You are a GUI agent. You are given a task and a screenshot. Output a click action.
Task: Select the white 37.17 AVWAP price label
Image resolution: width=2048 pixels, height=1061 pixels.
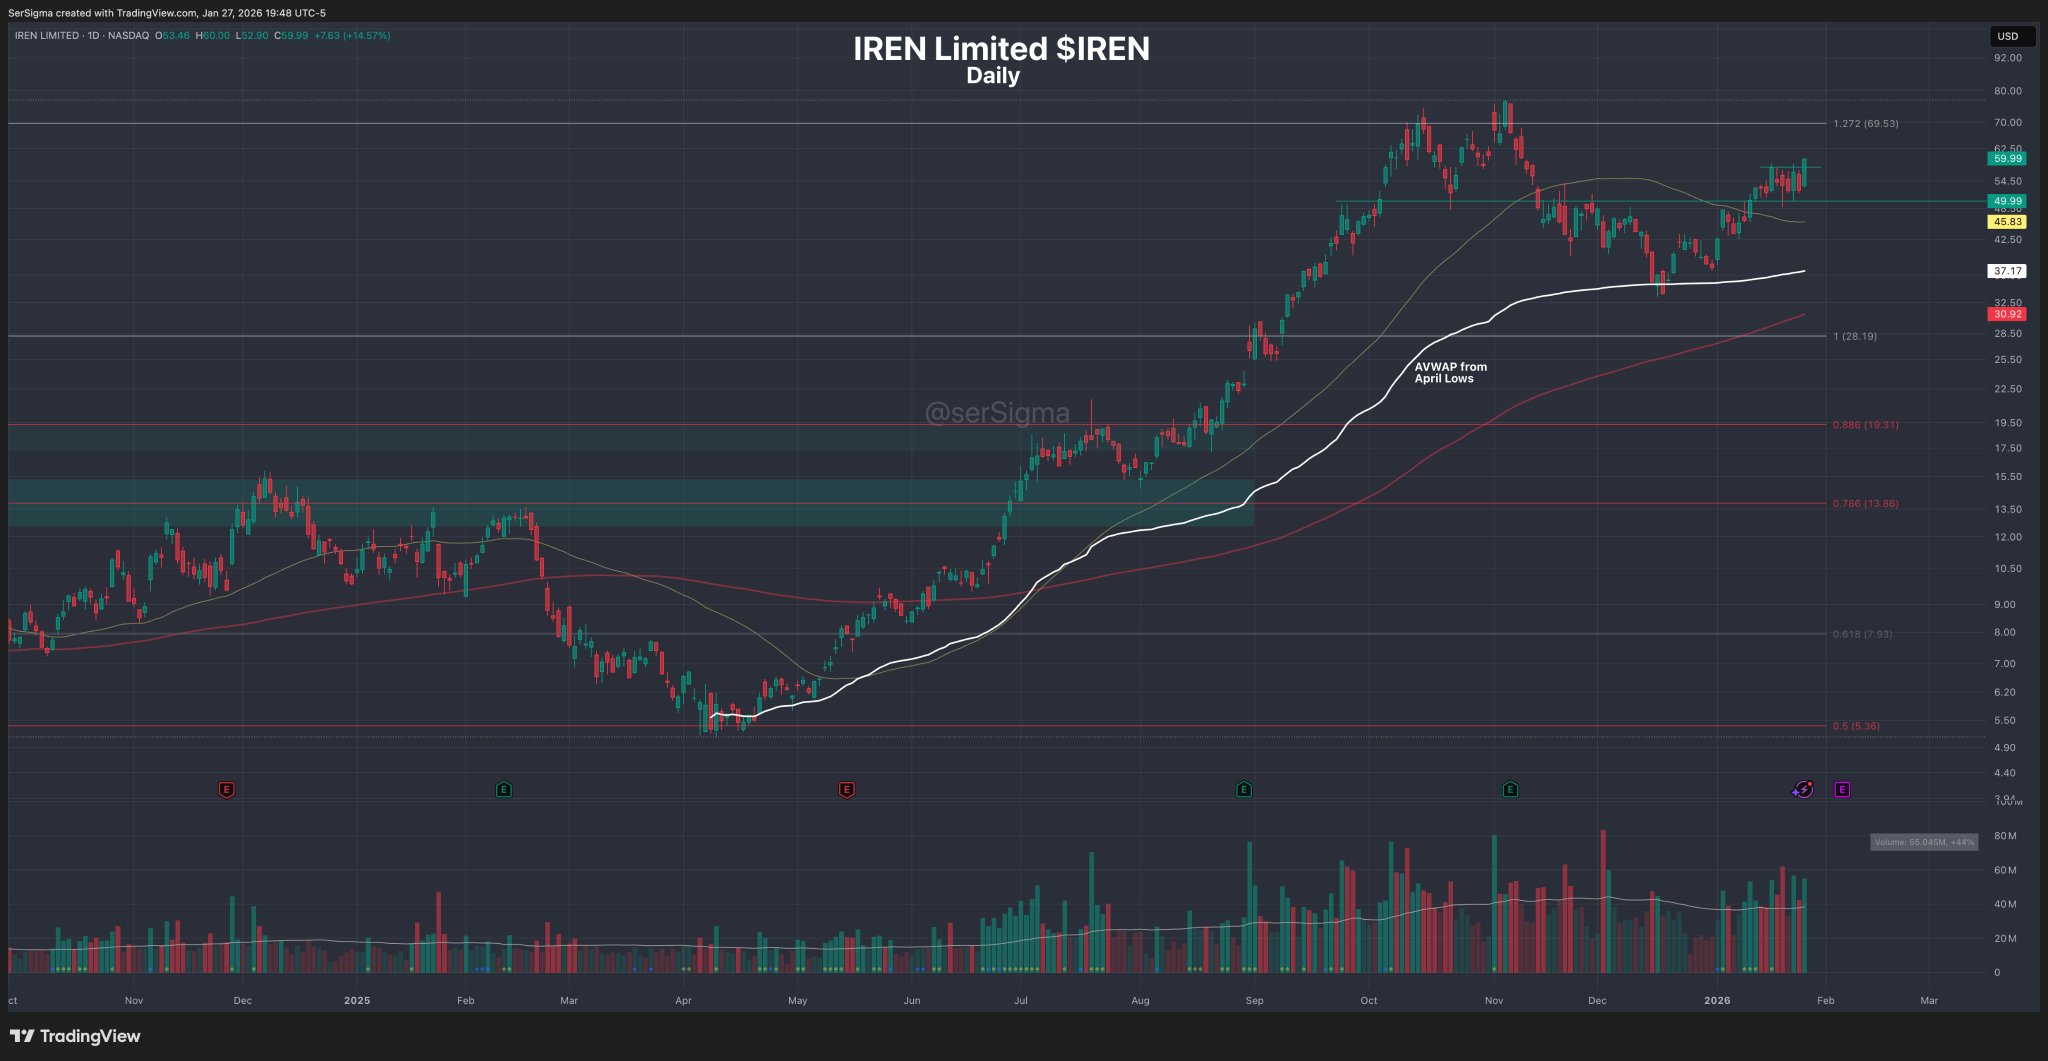click(2007, 271)
